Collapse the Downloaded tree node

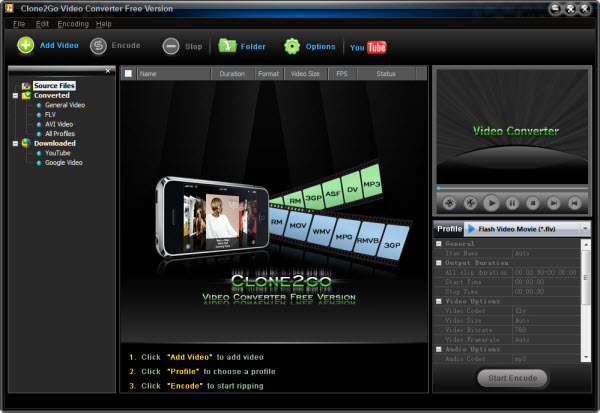click(15, 144)
